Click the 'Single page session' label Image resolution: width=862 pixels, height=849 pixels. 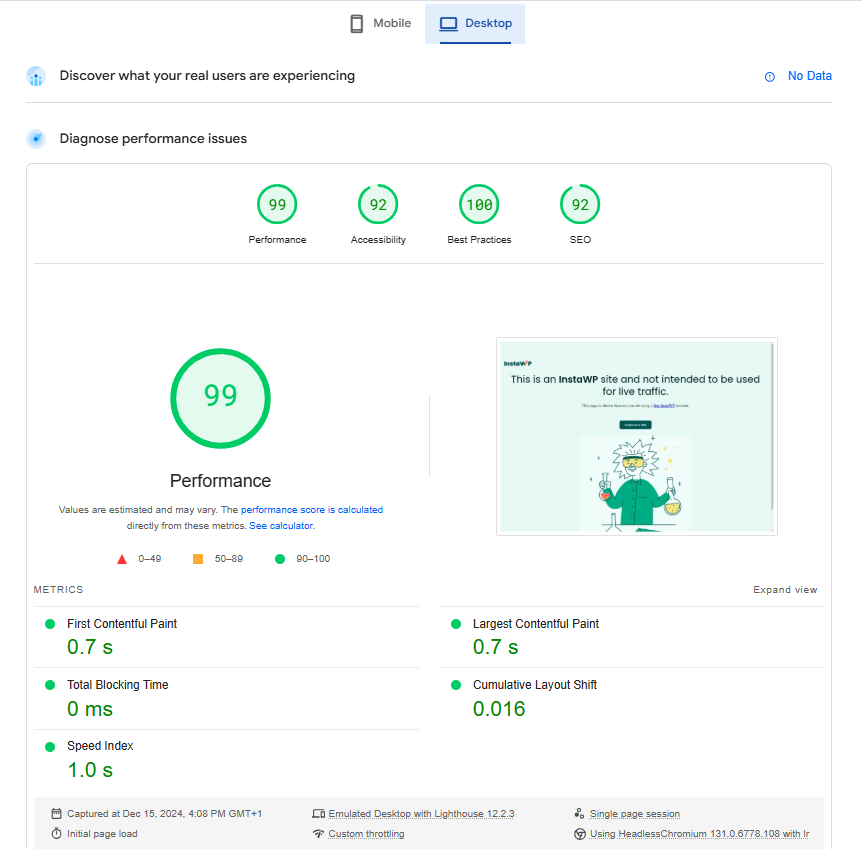point(634,814)
